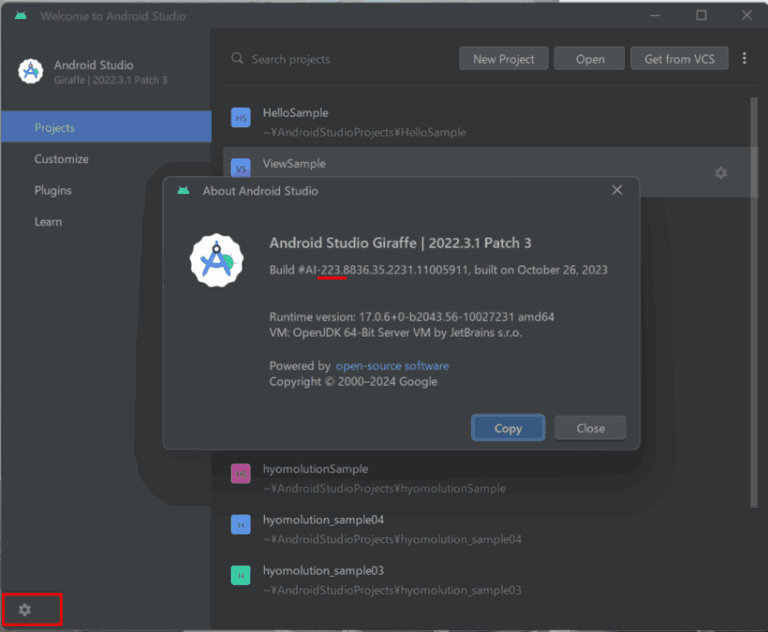The height and width of the screenshot is (632, 768).
Task: Select the Projects tab in sidebar
Action: (106, 127)
